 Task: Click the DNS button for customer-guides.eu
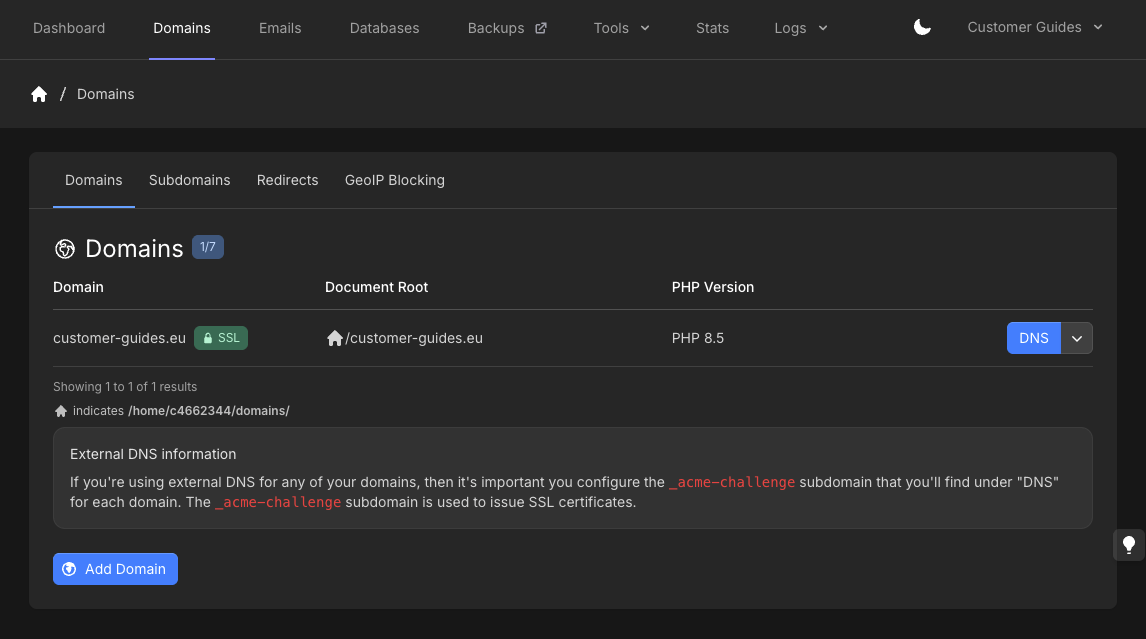(x=1033, y=338)
